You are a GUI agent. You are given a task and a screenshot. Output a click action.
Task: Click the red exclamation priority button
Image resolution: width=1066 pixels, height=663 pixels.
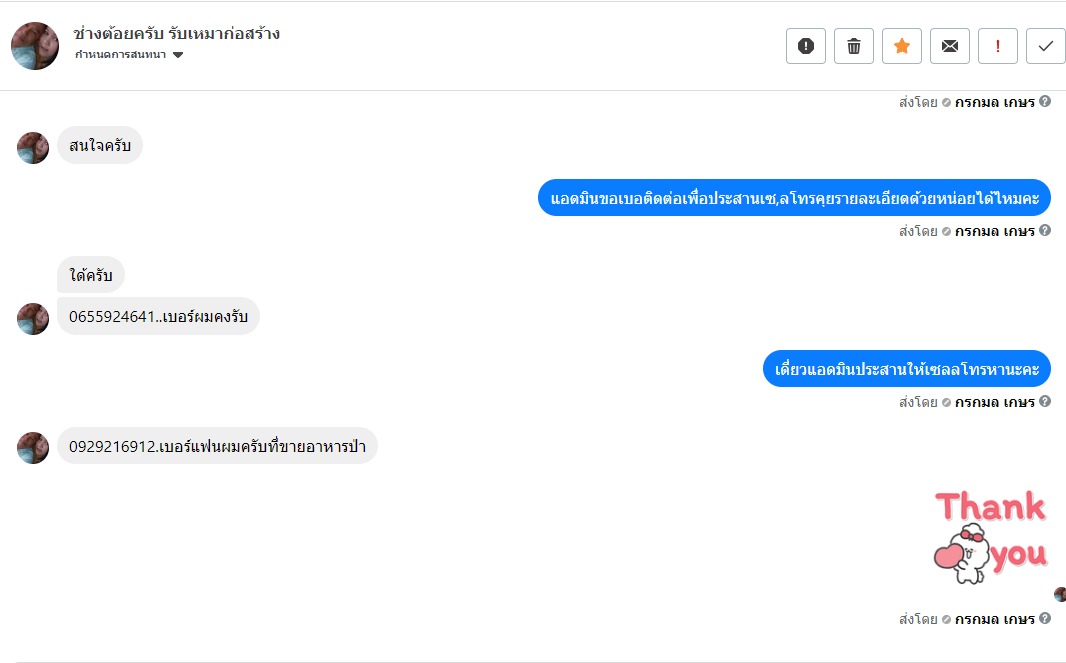point(998,46)
